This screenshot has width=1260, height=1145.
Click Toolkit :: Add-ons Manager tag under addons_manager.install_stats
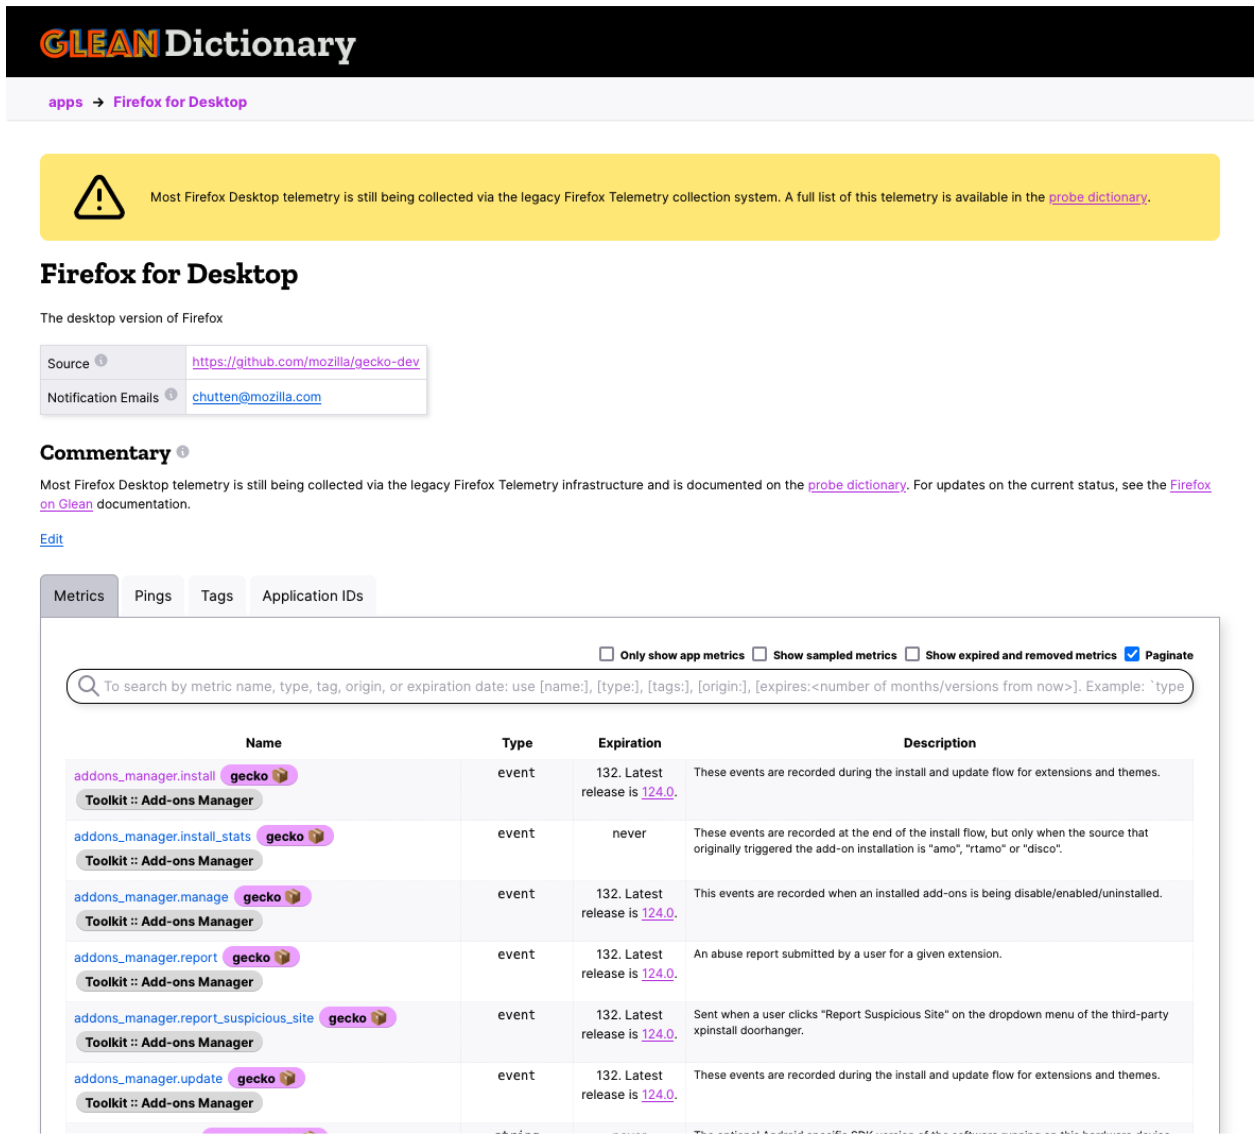169,861
